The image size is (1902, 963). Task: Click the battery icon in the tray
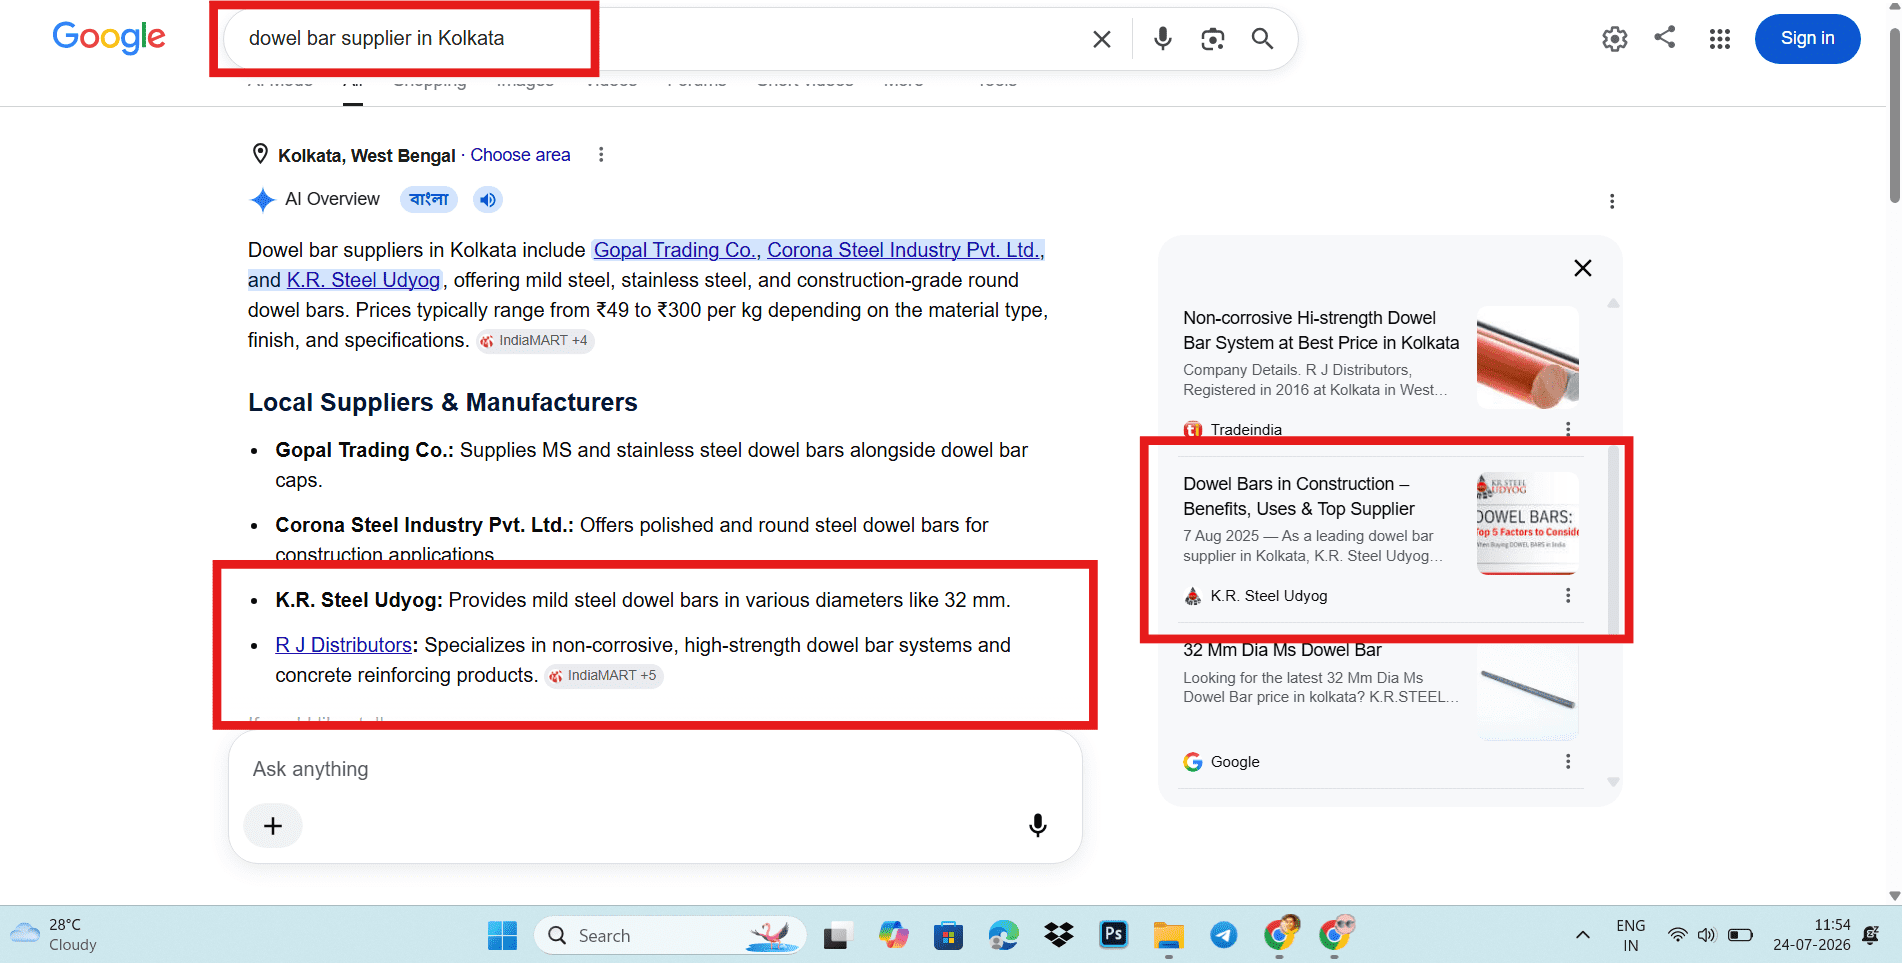pos(1740,936)
